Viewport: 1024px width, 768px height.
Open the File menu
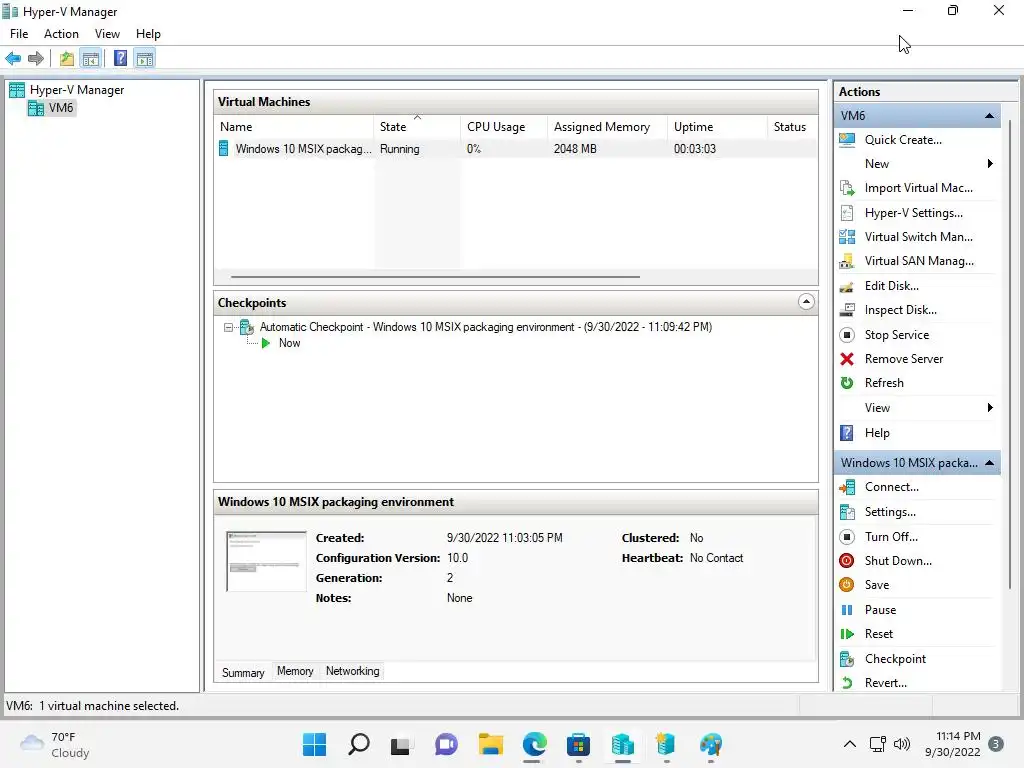coord(19,34)
